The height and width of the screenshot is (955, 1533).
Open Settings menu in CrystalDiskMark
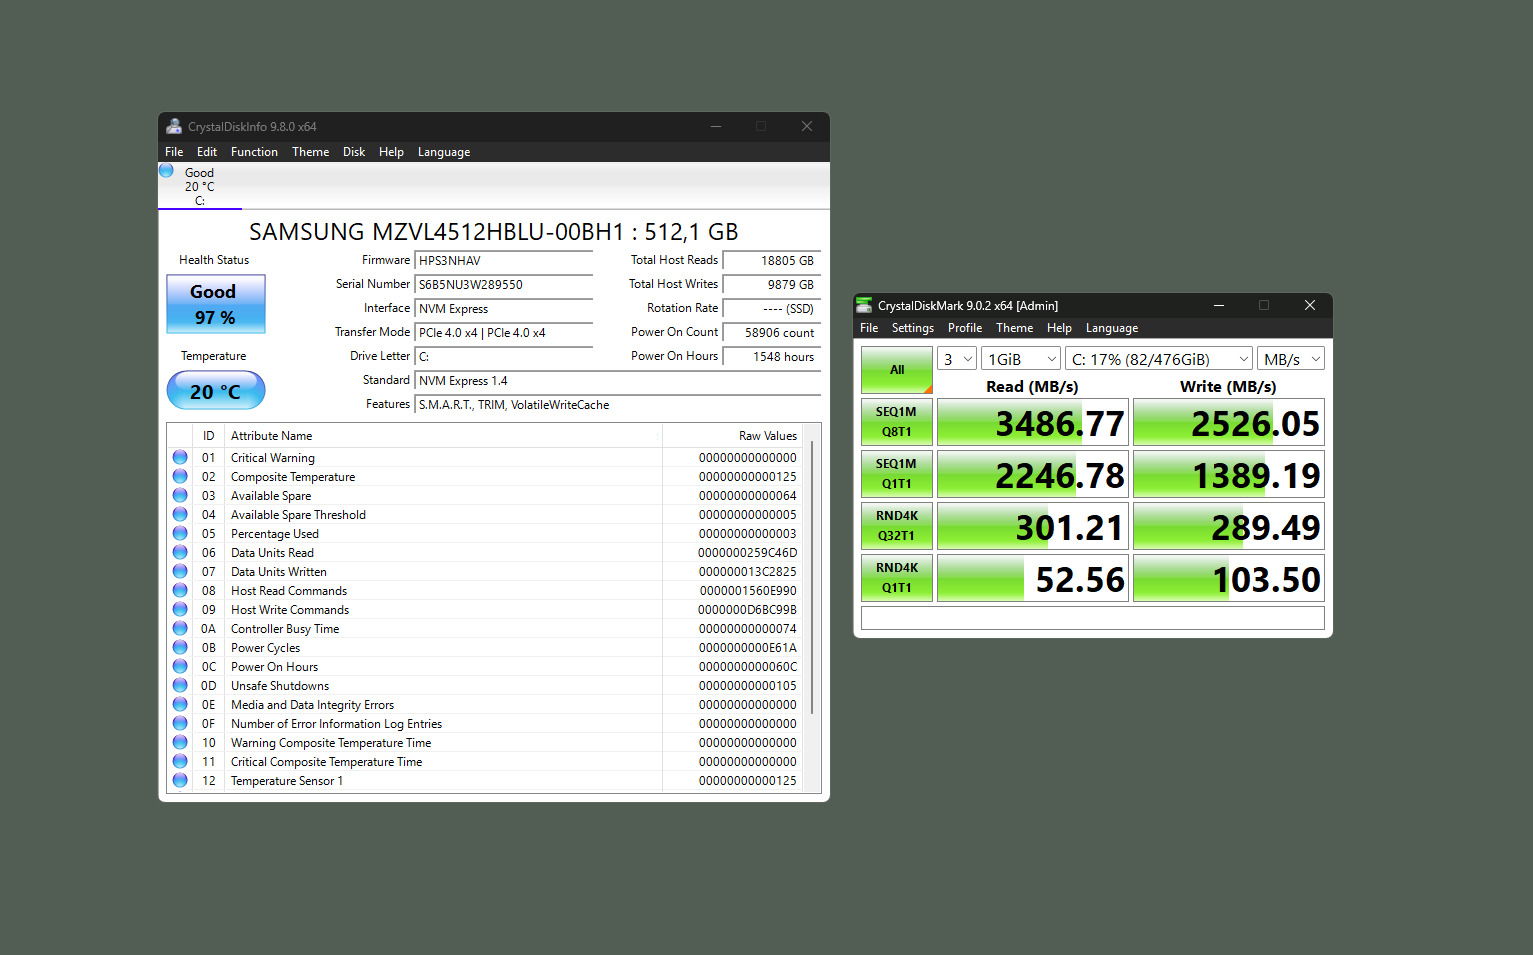(x=913, y=328)
